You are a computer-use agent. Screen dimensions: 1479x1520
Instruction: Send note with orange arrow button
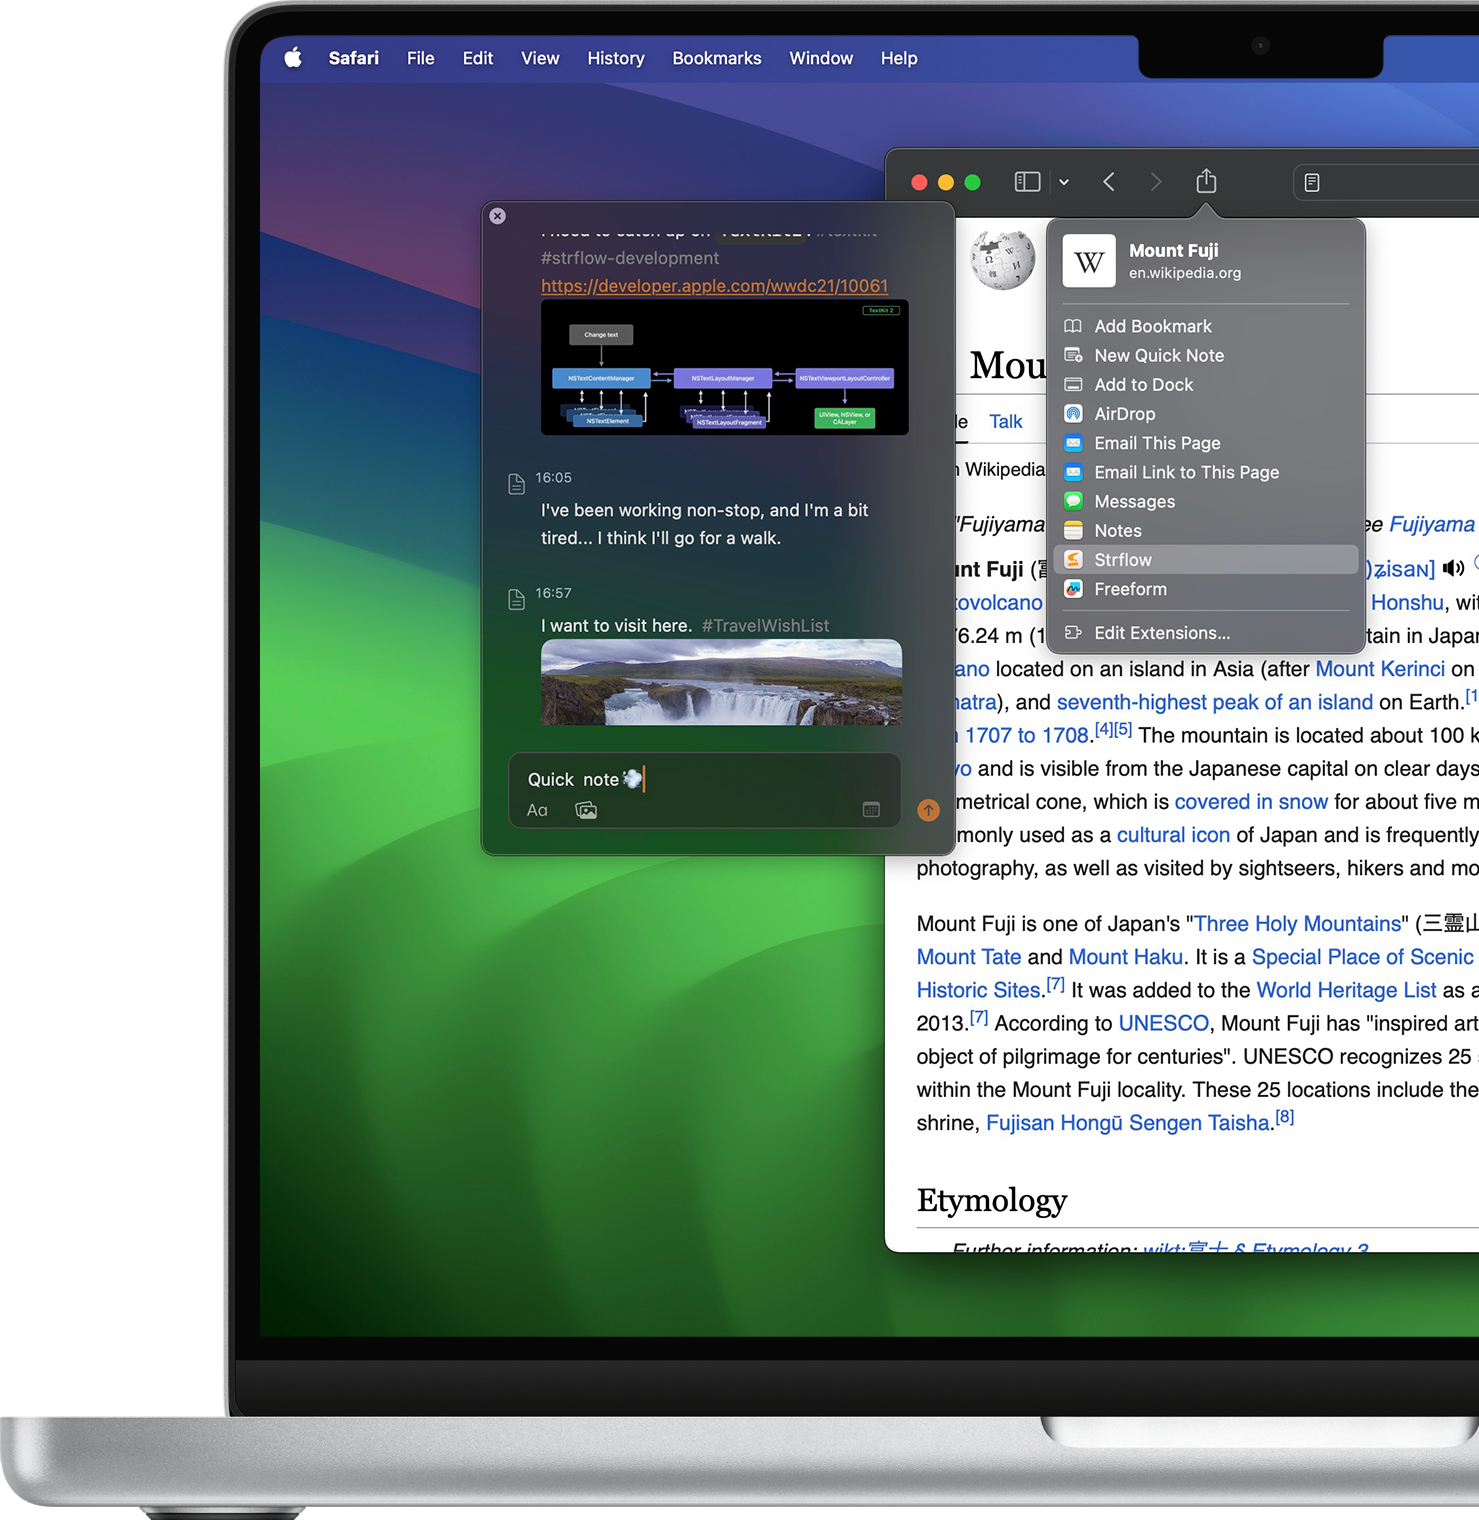[928, 810]
